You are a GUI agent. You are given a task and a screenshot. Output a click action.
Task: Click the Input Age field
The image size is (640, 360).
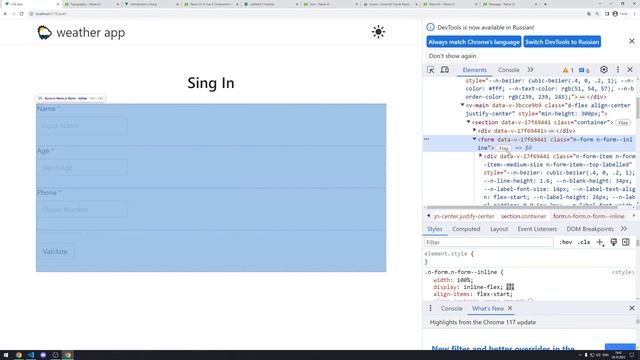click(x=82, y=168)
